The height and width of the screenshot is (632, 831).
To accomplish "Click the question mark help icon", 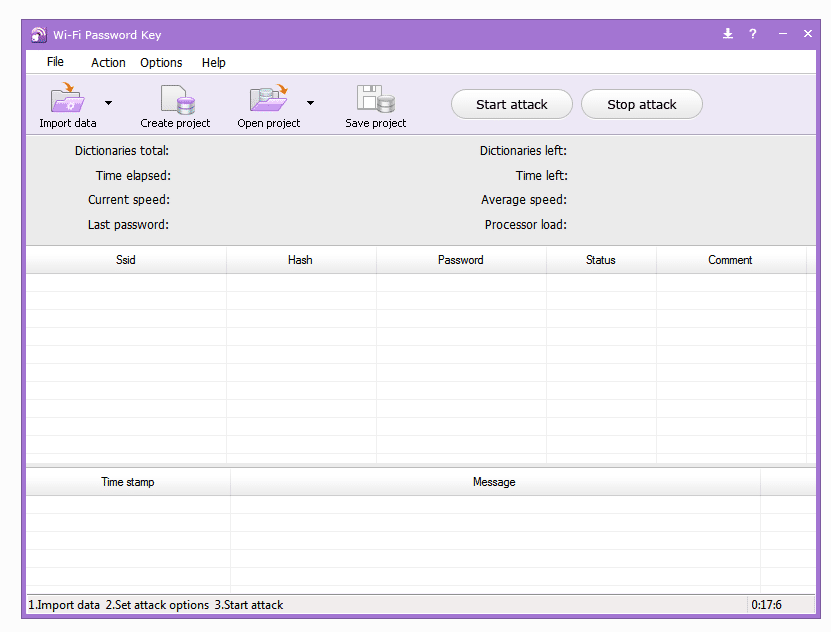I will [753, 34].
